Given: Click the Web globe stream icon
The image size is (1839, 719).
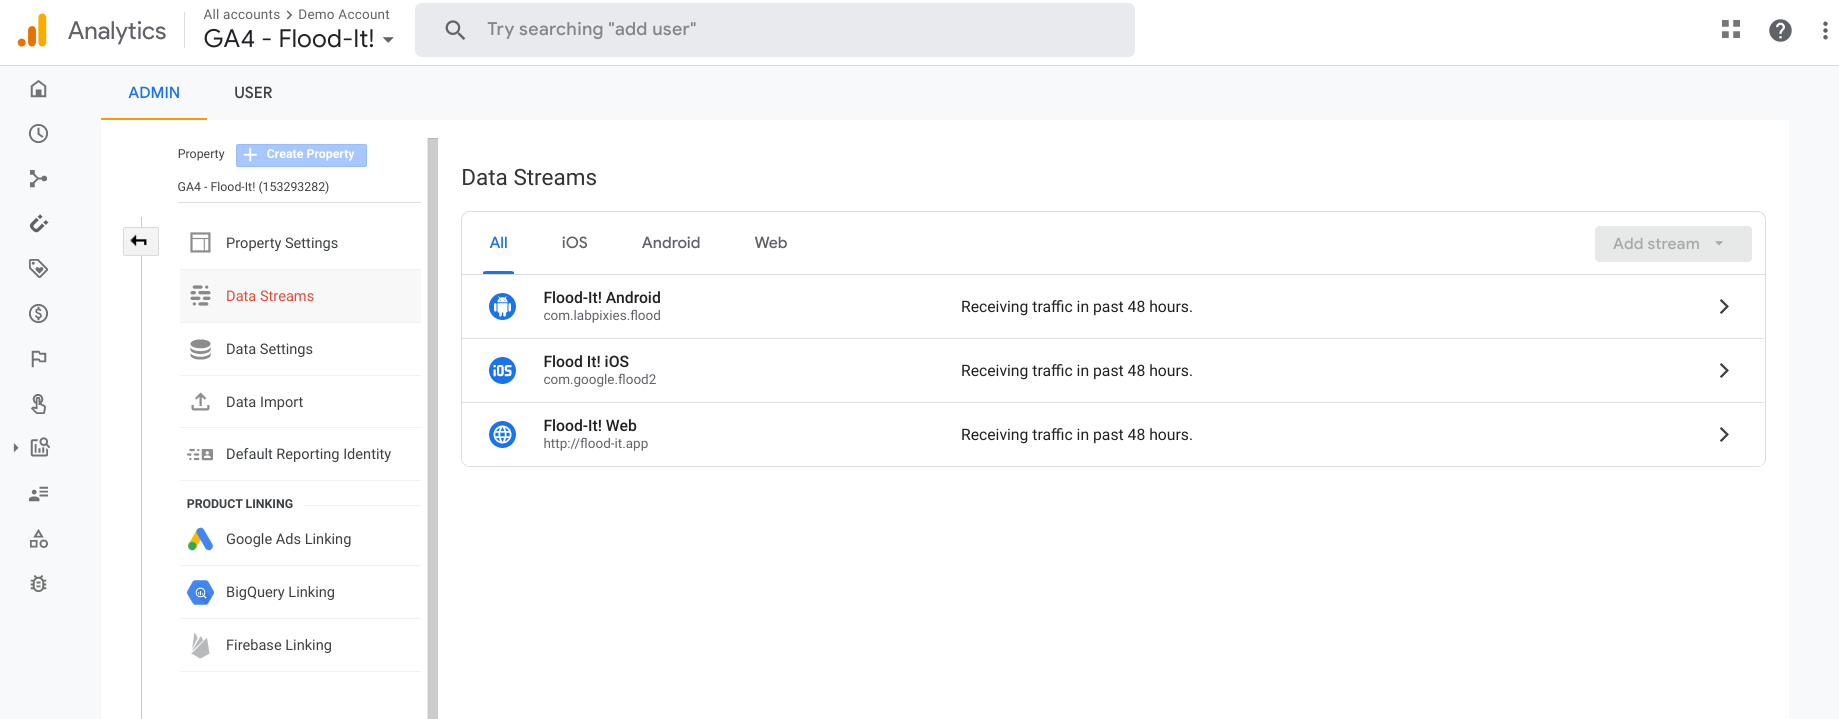Looking at the screenshot, I should 503,435.
